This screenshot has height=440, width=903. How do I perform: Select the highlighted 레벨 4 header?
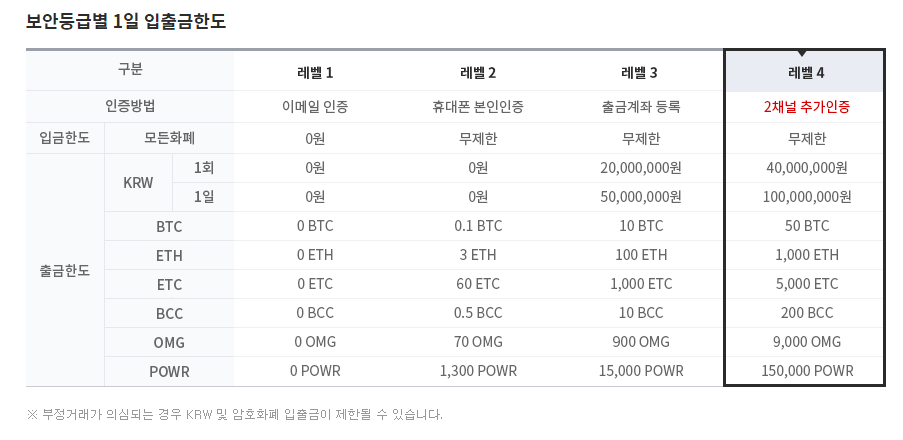coord(805,72)
